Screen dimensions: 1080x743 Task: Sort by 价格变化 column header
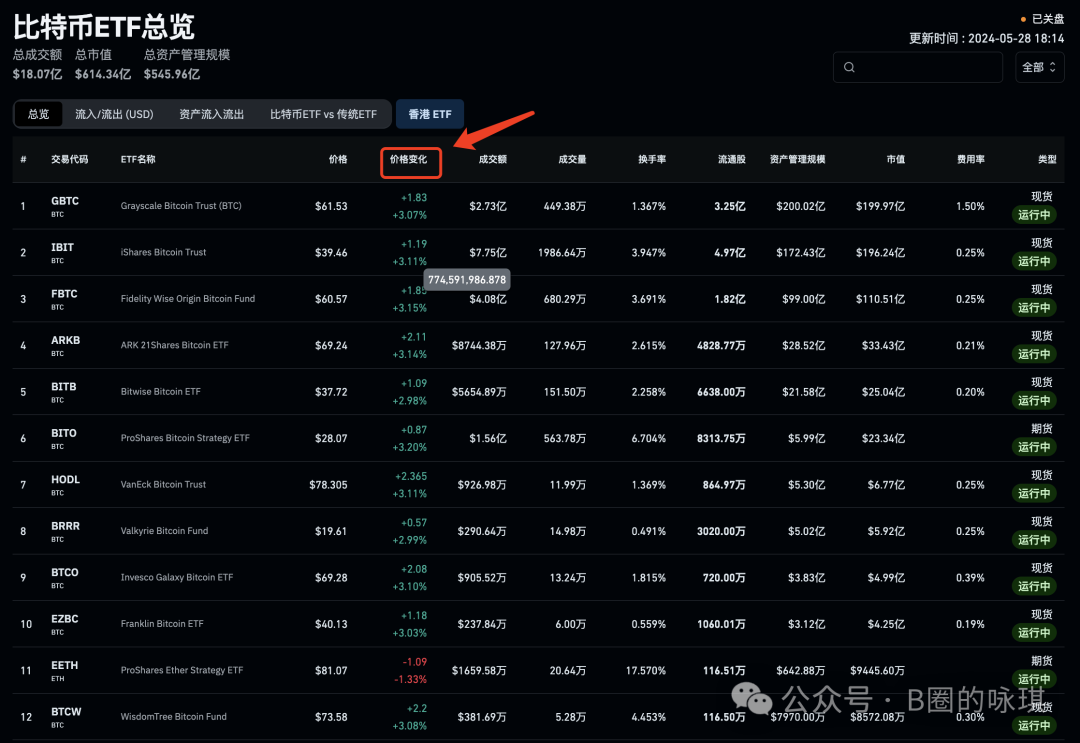click(408, 160)
